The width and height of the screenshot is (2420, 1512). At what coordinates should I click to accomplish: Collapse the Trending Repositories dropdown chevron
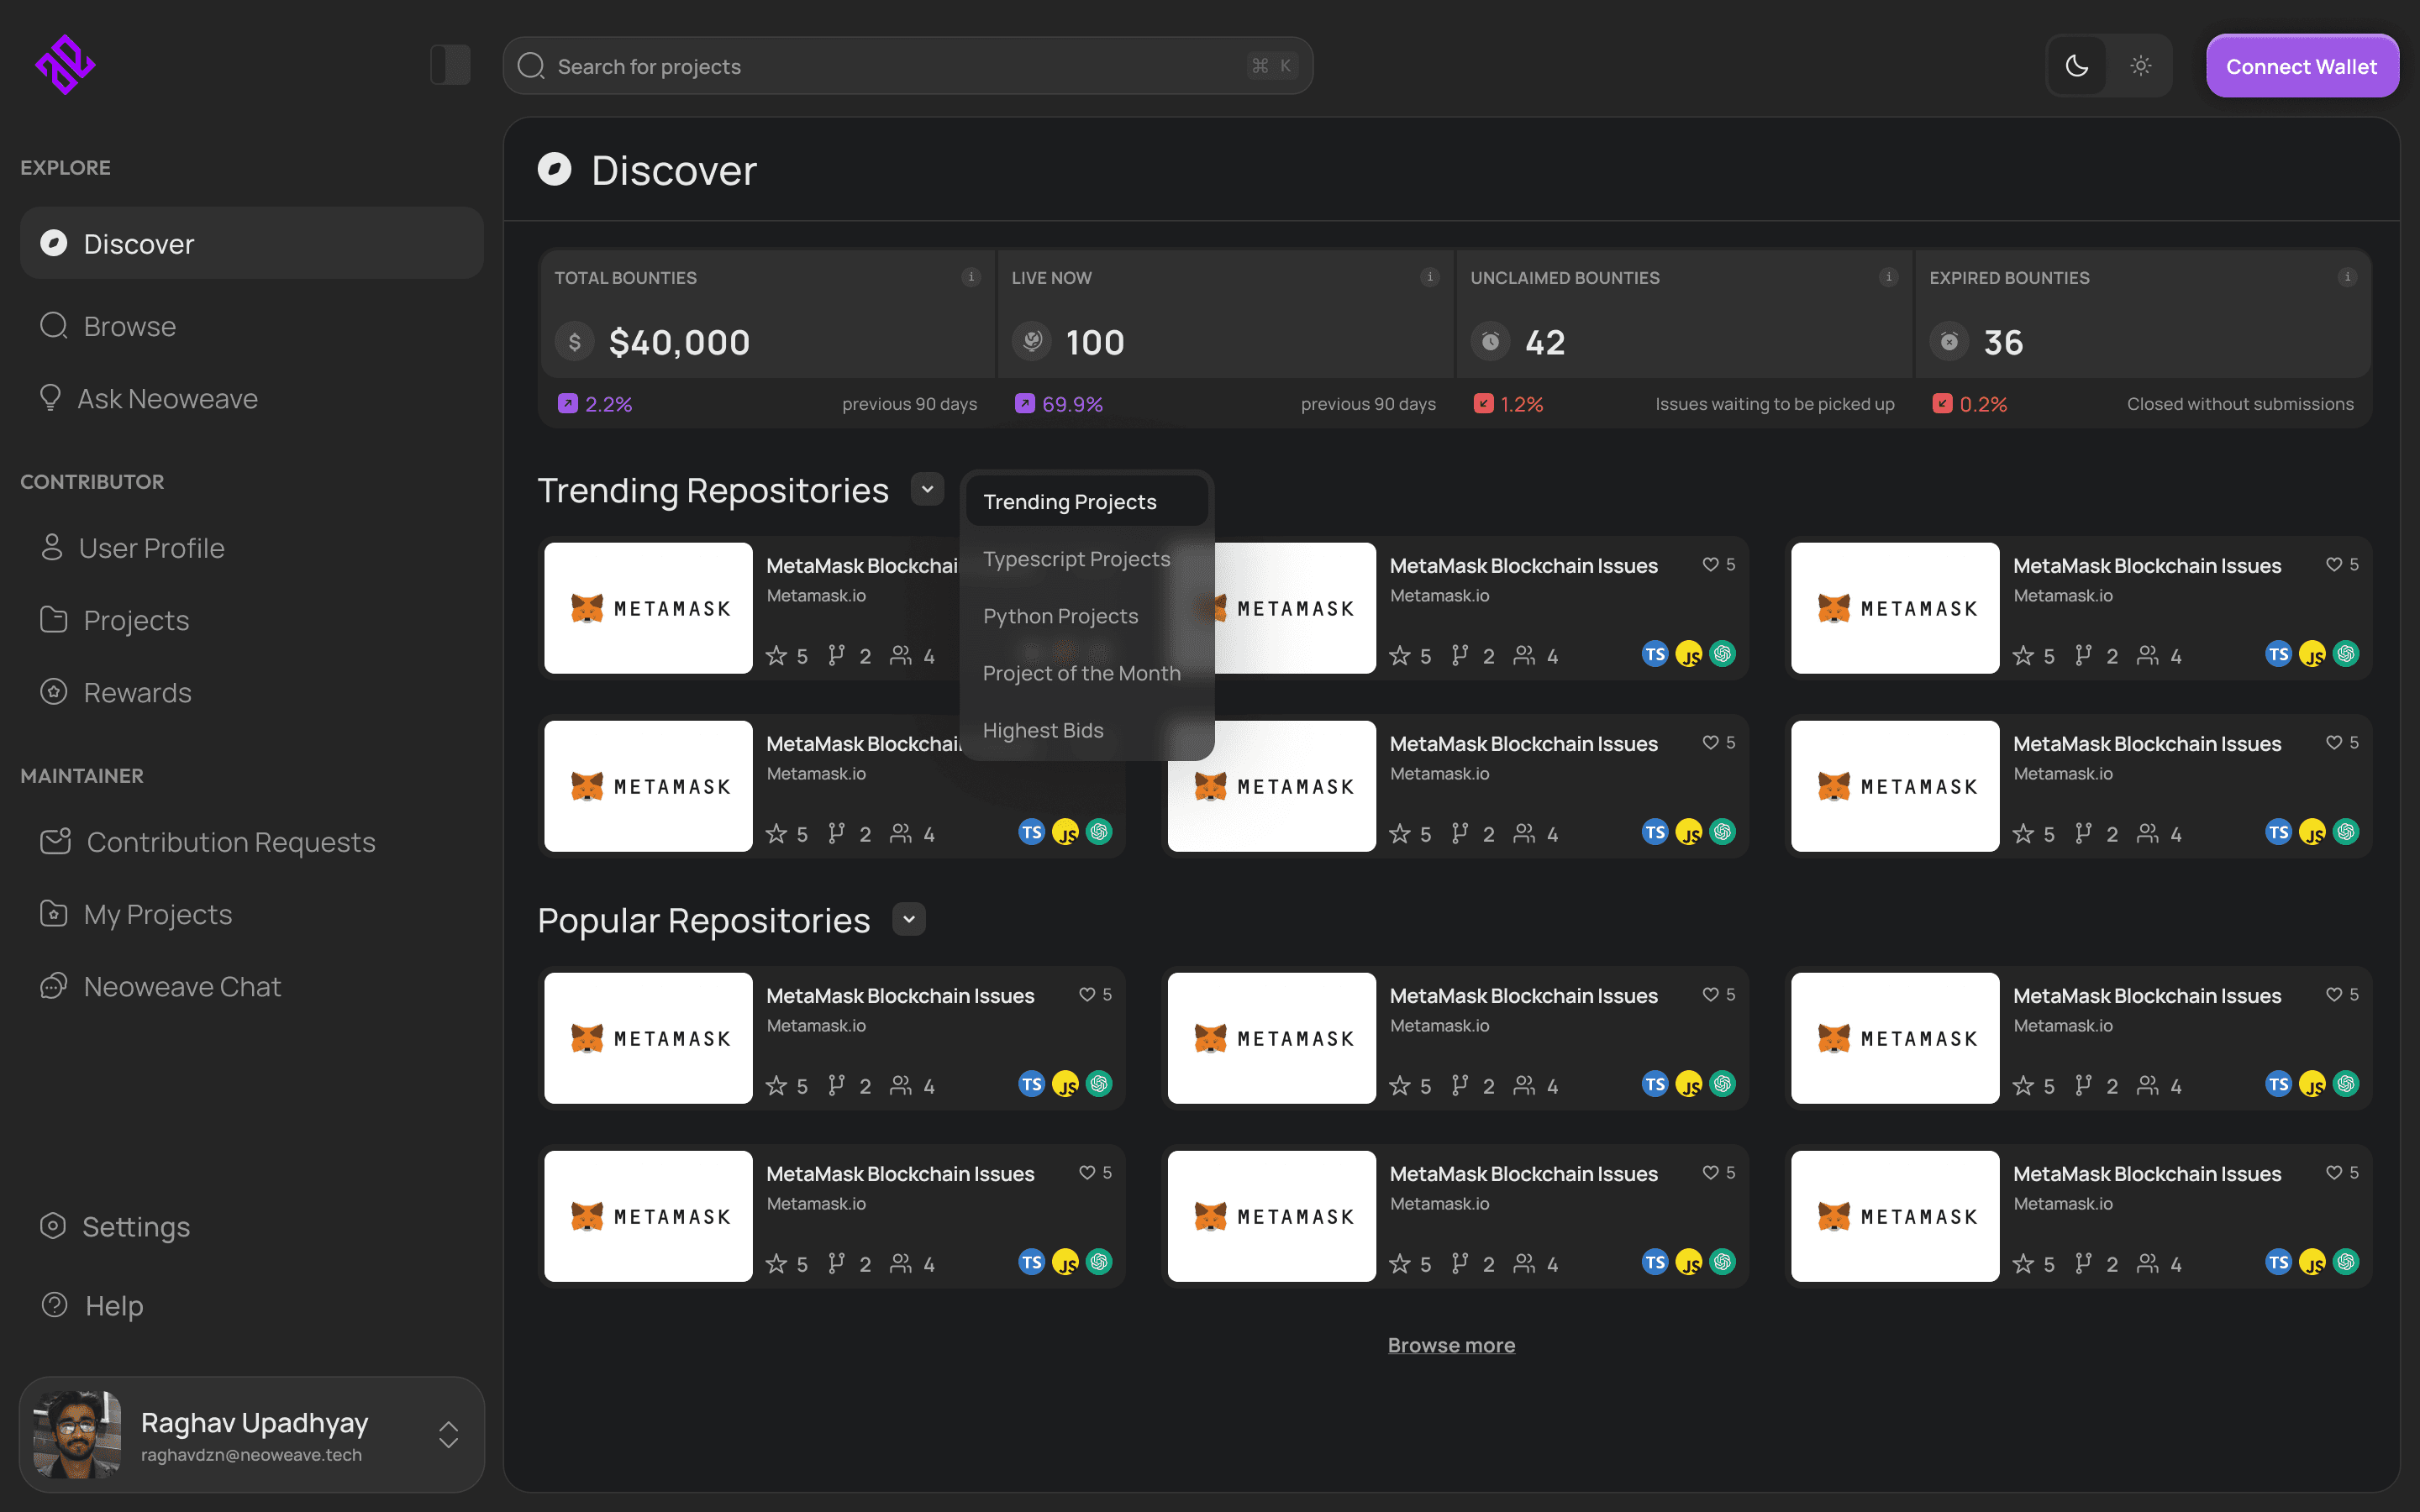pos(927,489)
